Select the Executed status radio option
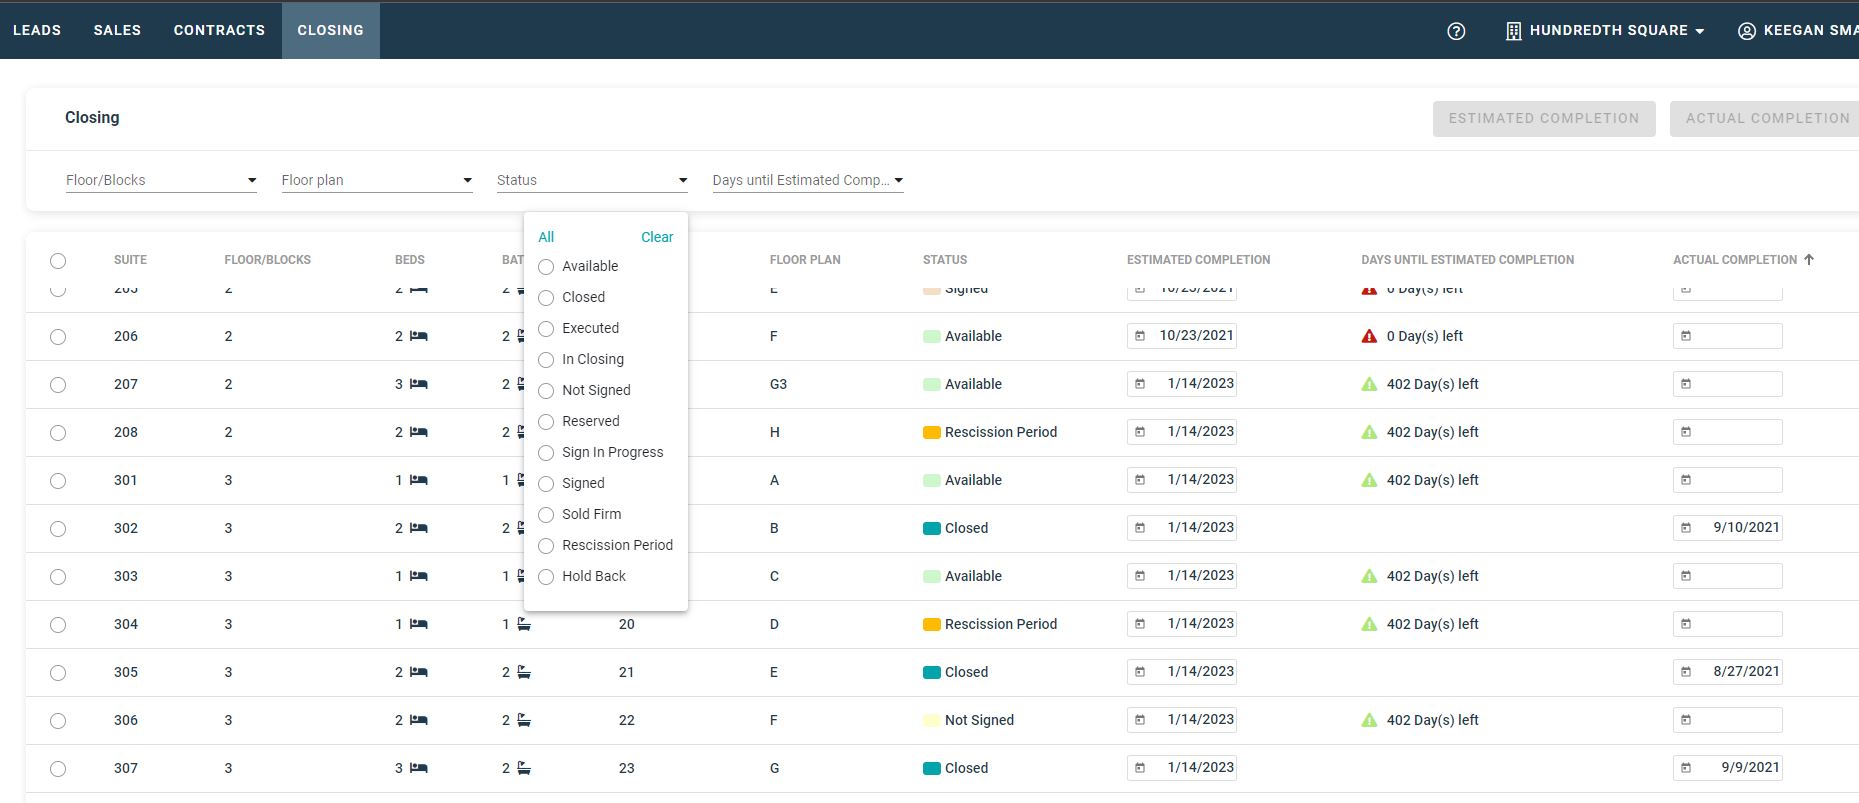 coord(546,329)
